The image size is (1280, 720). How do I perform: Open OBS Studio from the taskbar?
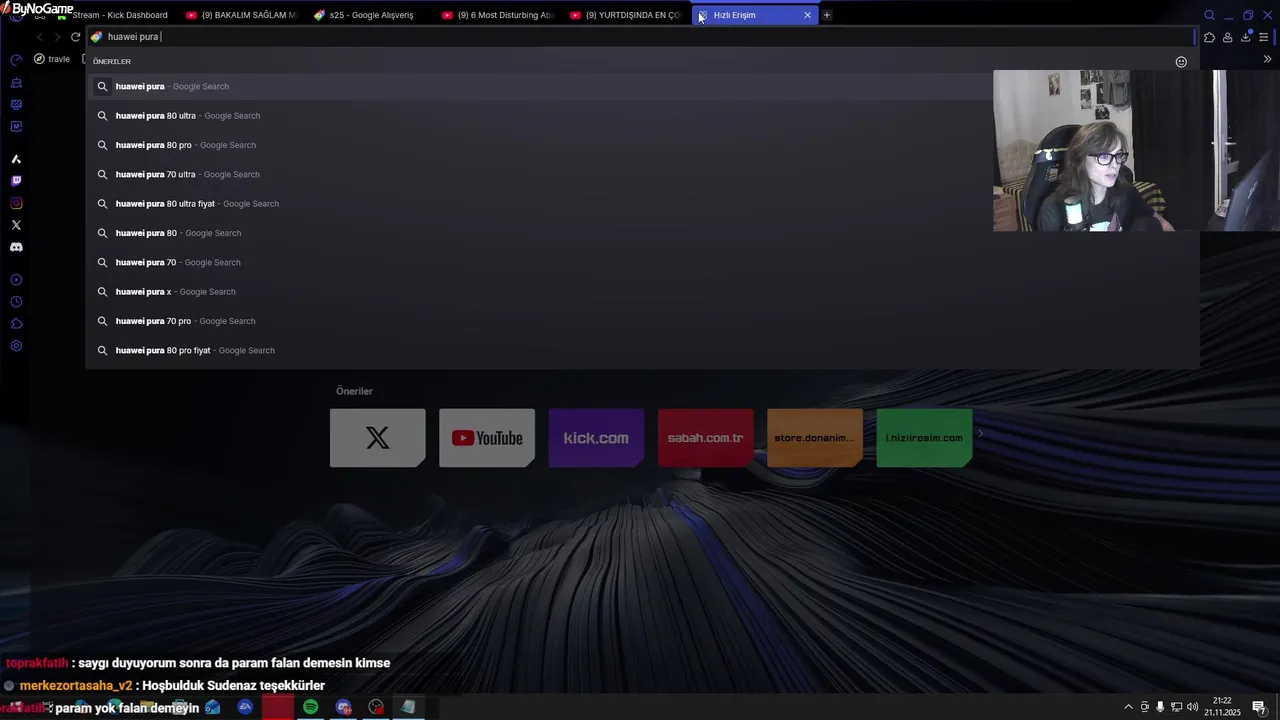(376, 707)
